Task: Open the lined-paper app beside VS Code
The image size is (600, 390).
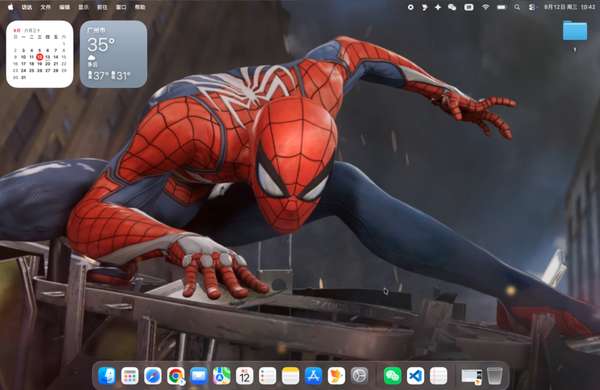Action: 439,375
